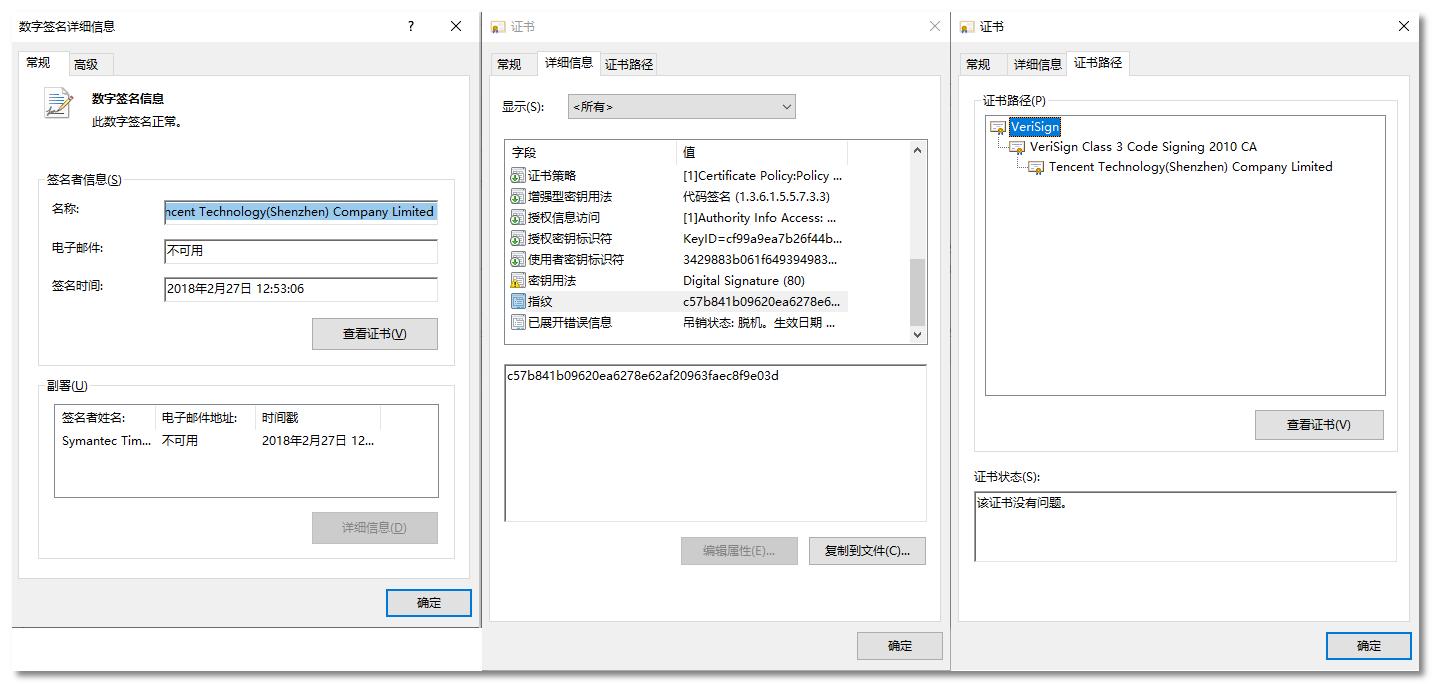Click the 复制到文件(C) button
Screen dimensions: 1432x684
click(x=866, y=550)
